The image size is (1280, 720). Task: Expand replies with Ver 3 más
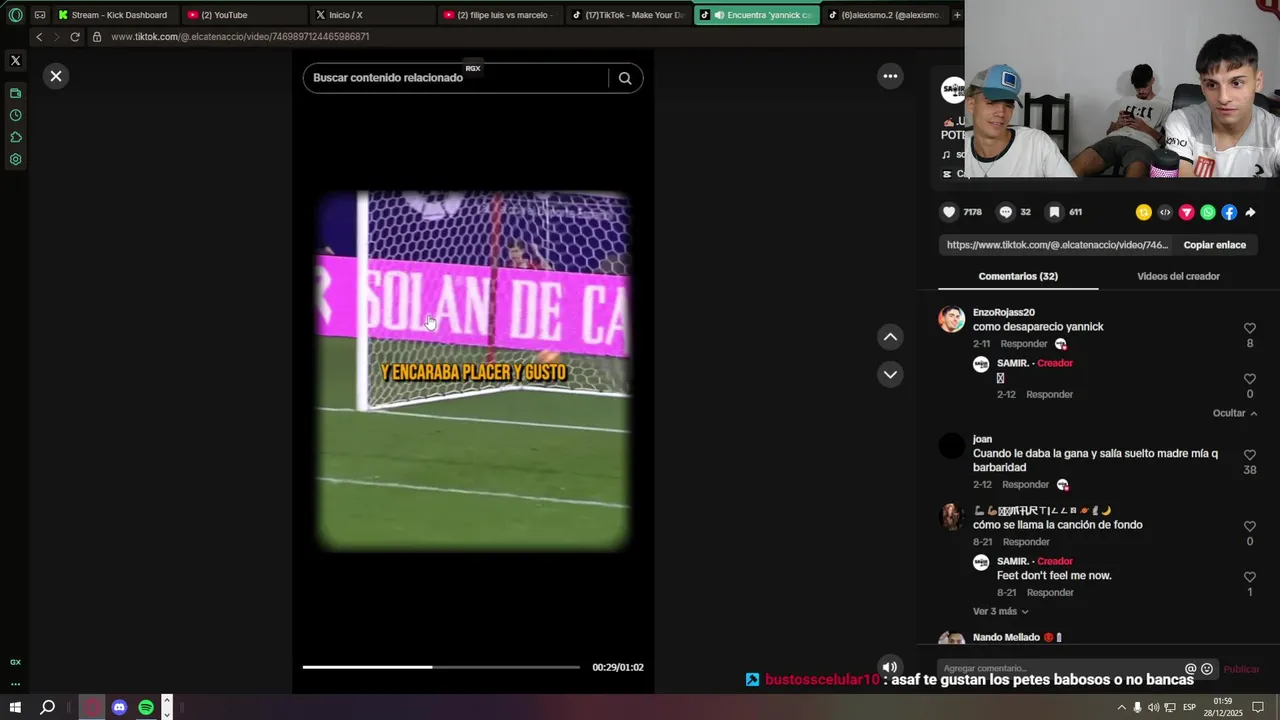[x=1000, y=611]
